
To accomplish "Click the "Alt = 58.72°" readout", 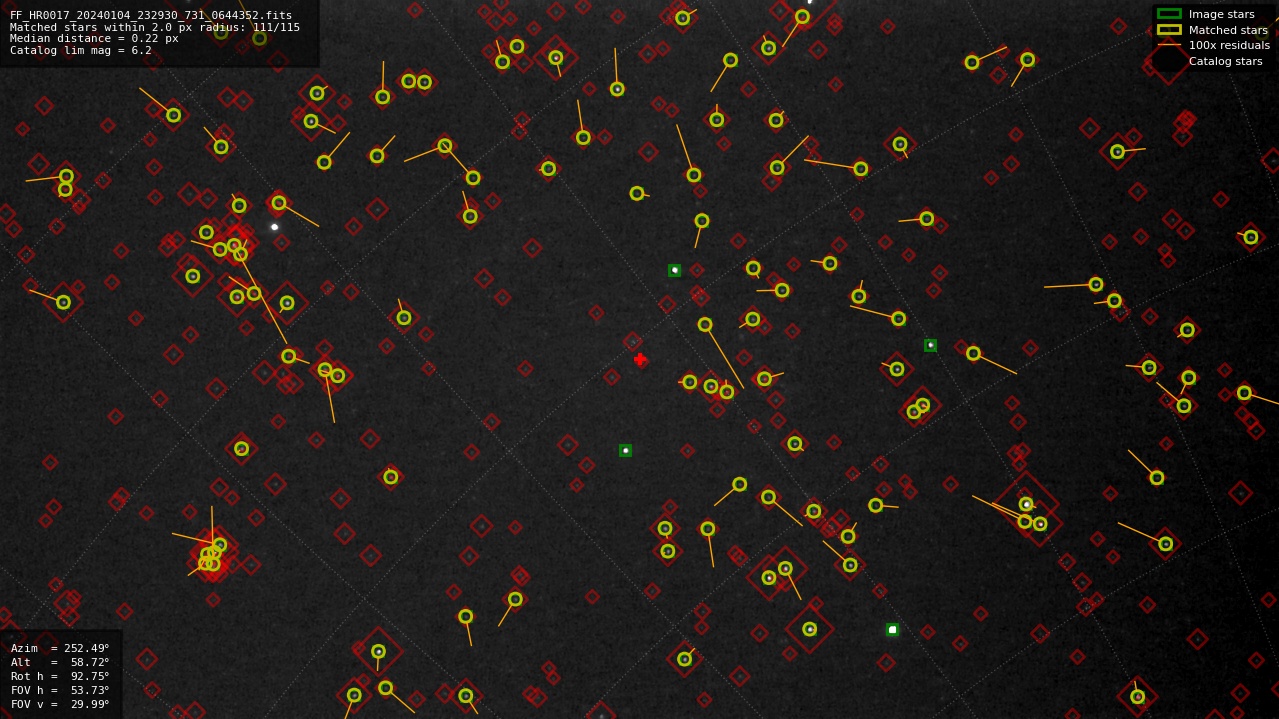I will tap(60, 662).
